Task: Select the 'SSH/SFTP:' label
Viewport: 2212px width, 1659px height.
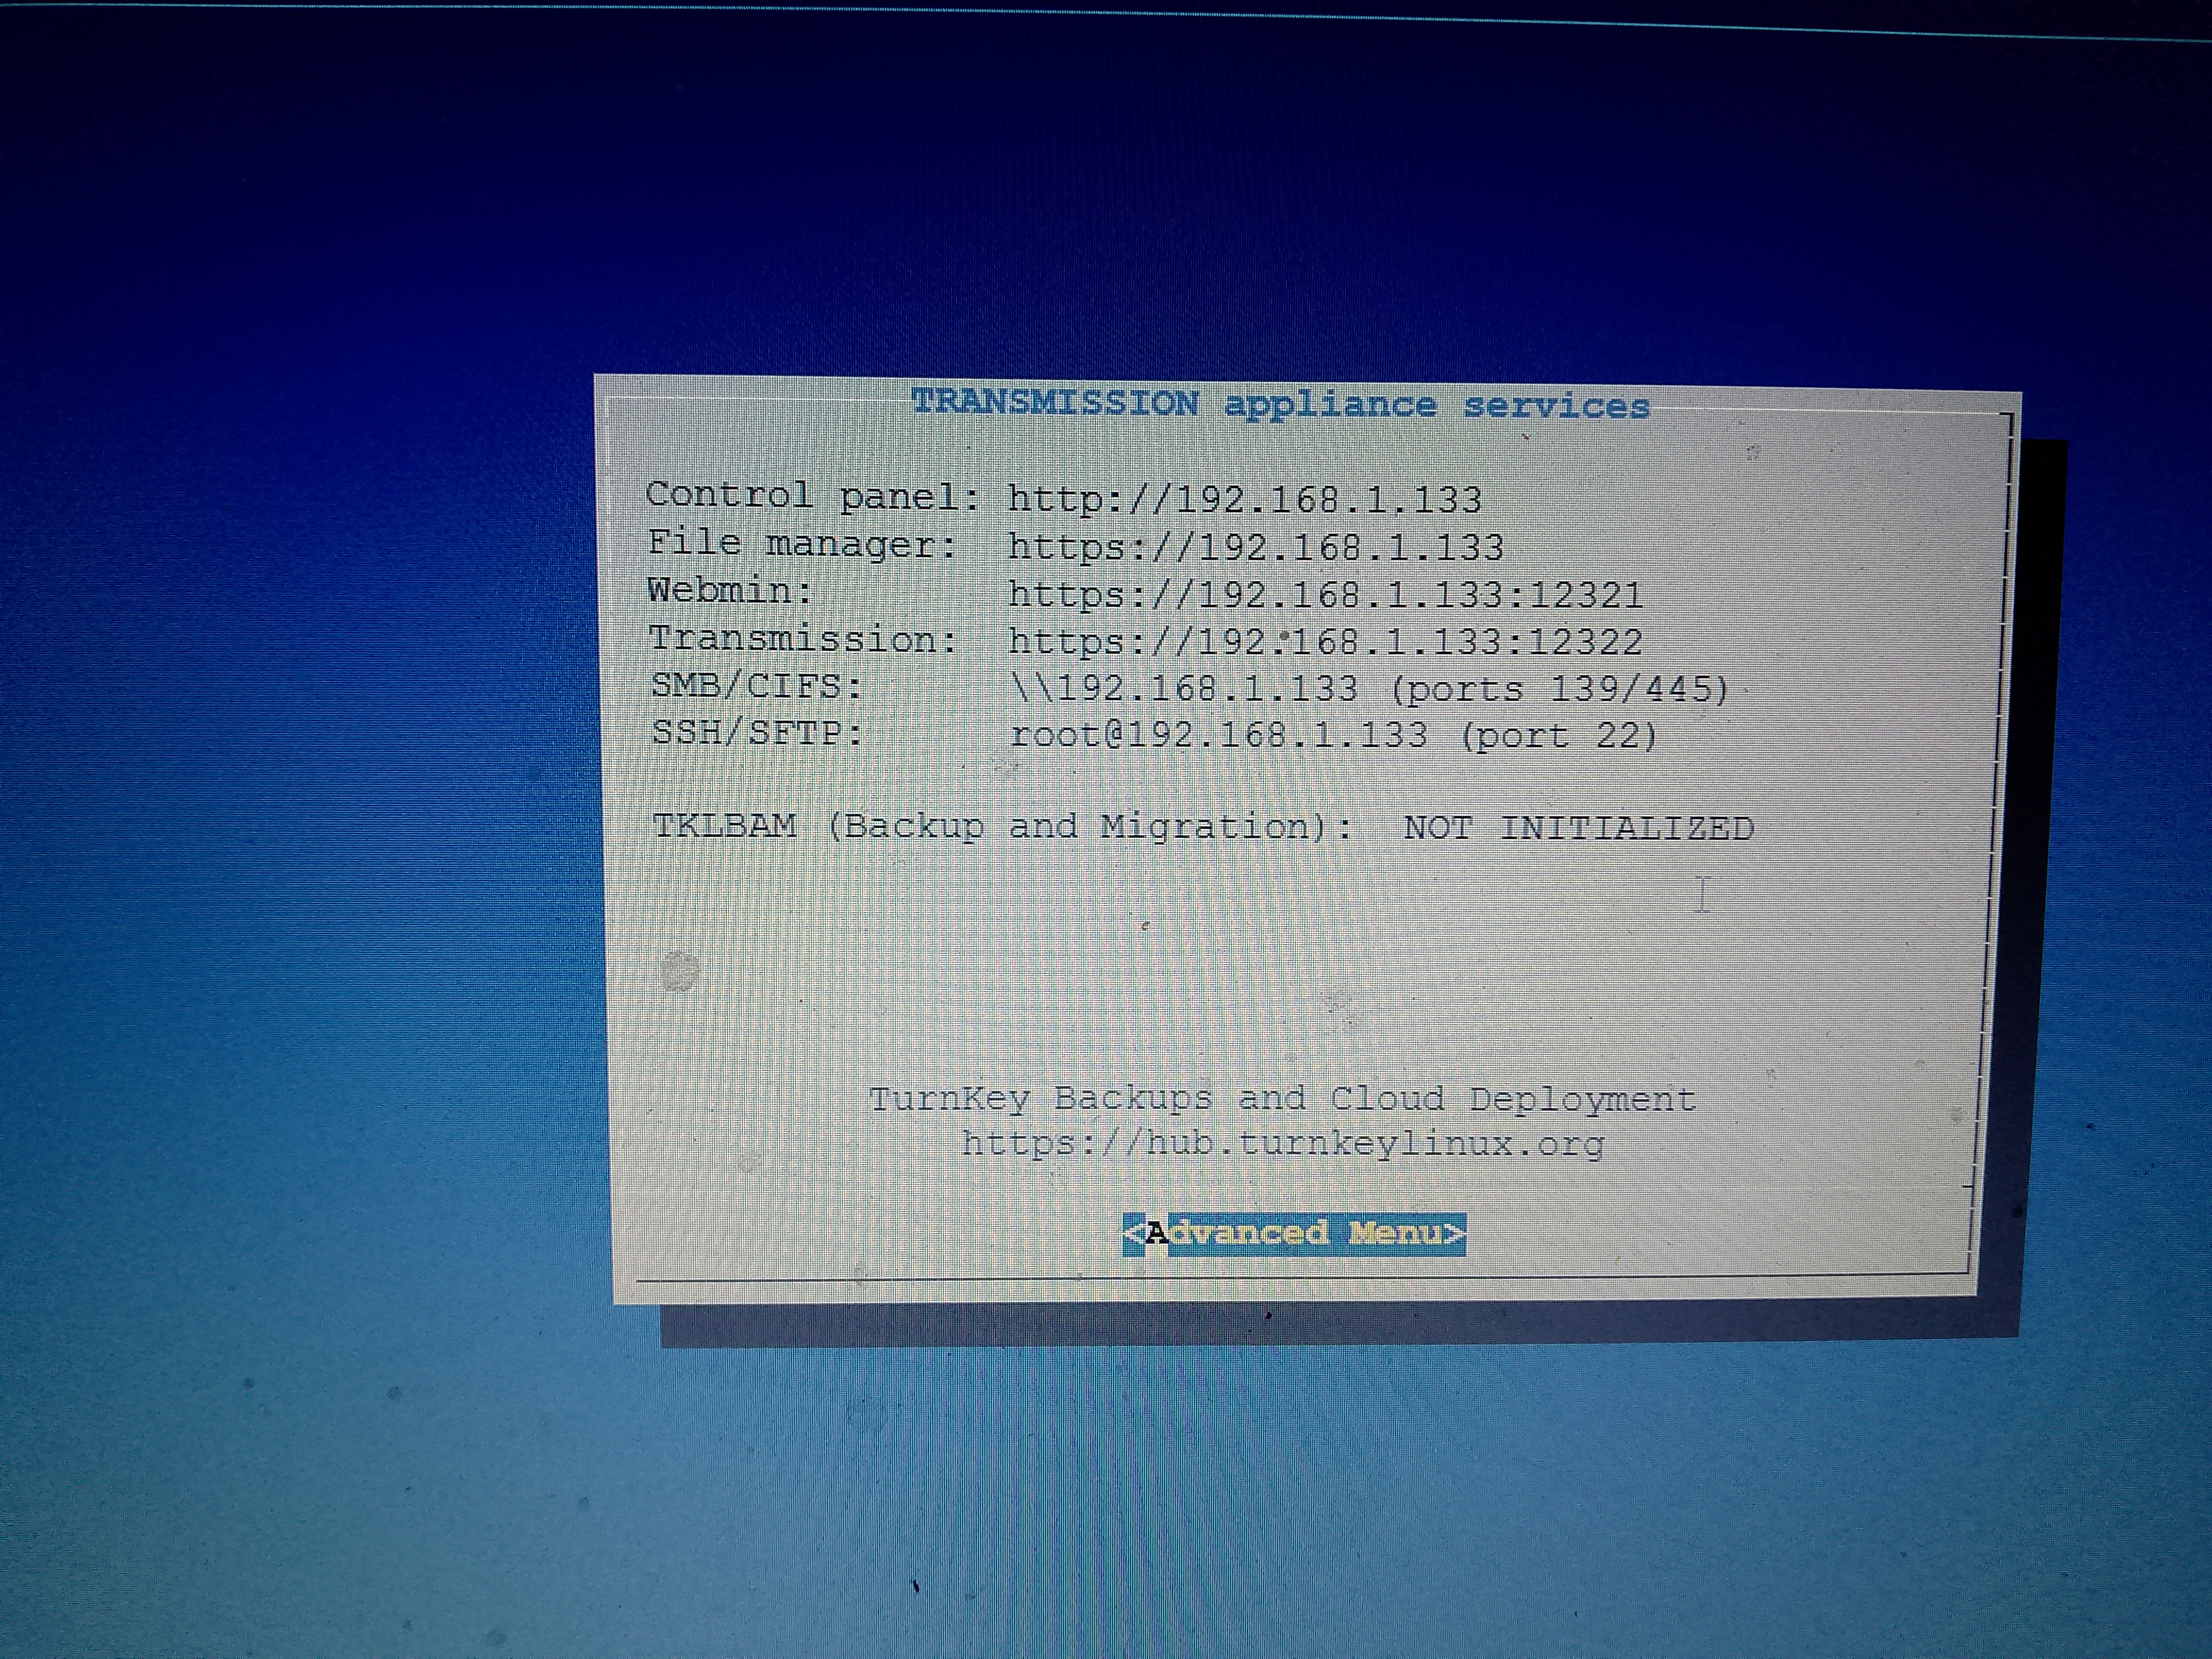Action: (757, 732)
